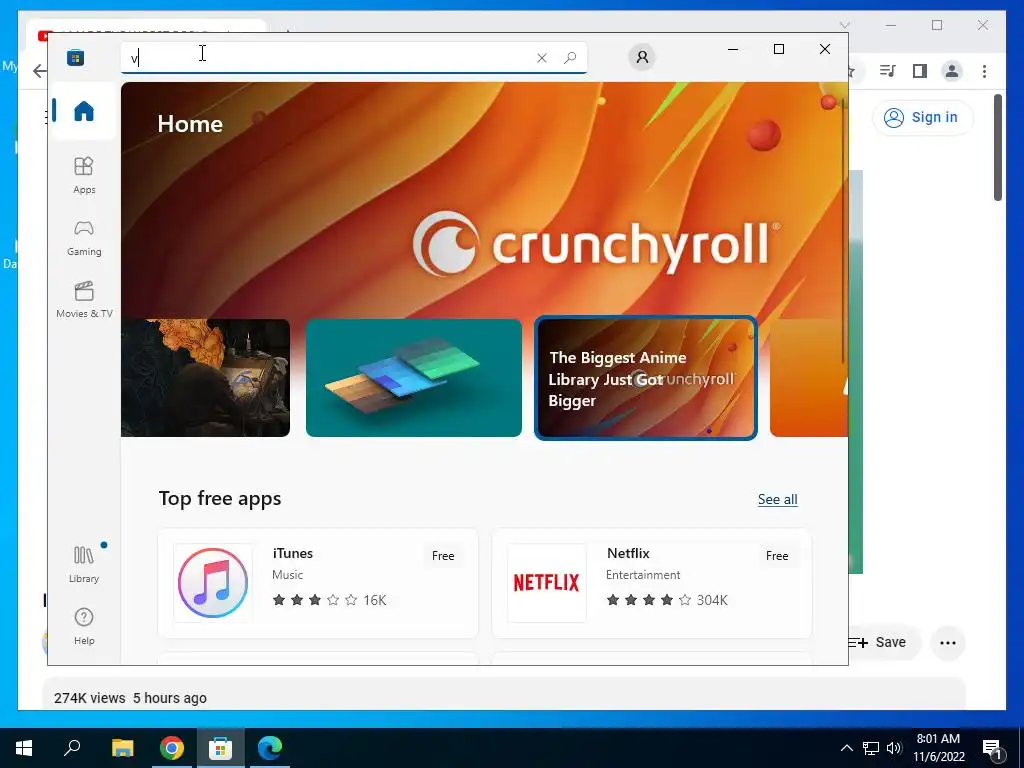The width and height of the screenshot is (1024, 768).
Task: Click the Chrome profile avatar icon
Action: [952, 71]
